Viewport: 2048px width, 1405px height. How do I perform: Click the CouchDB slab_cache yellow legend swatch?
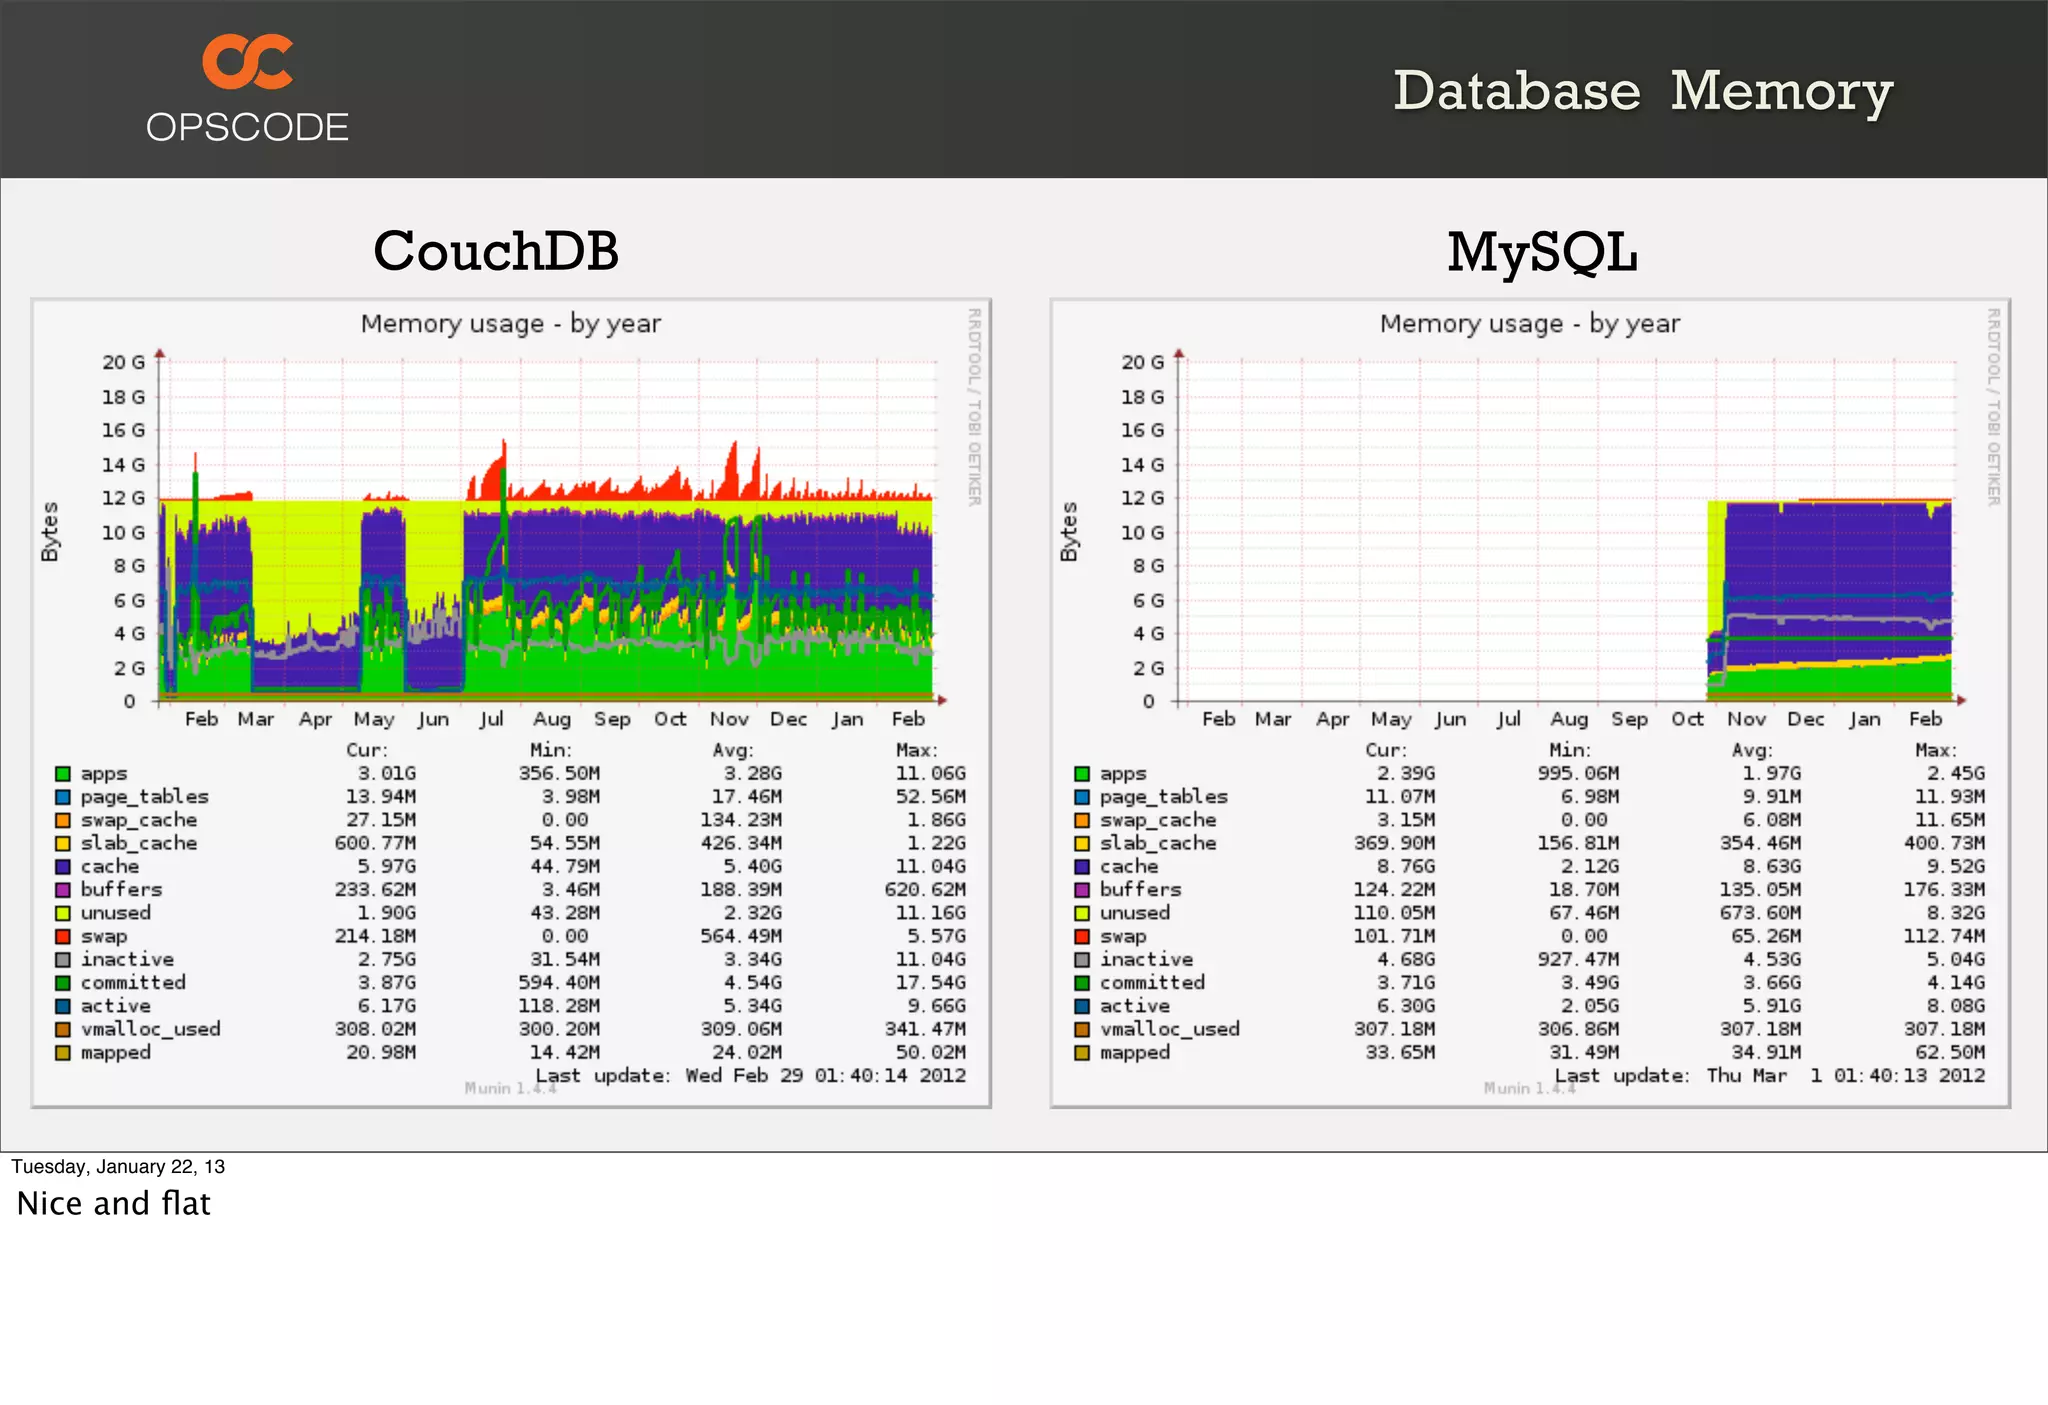[x=62, y=843]
